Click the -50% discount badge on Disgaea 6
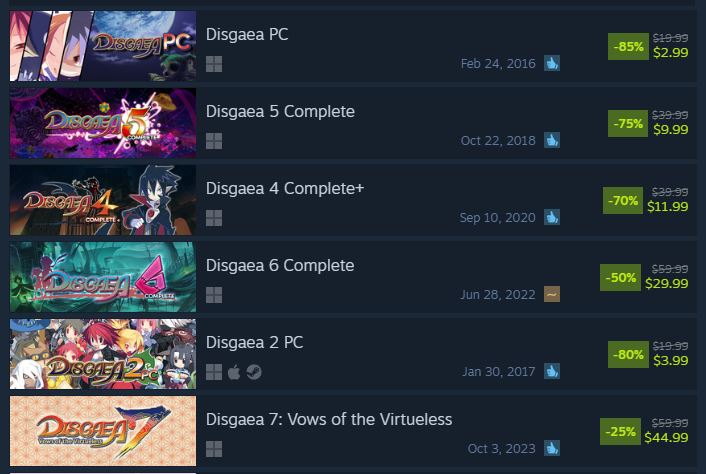 (x=620, y=277)
